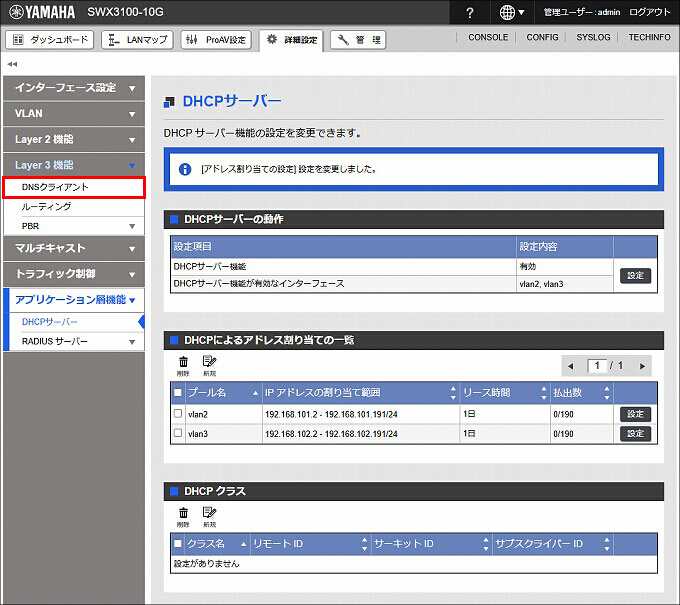The width and height of the screenshot is (680, 605).
Task: Click the ログアウト link
Action: pos(650,12)
